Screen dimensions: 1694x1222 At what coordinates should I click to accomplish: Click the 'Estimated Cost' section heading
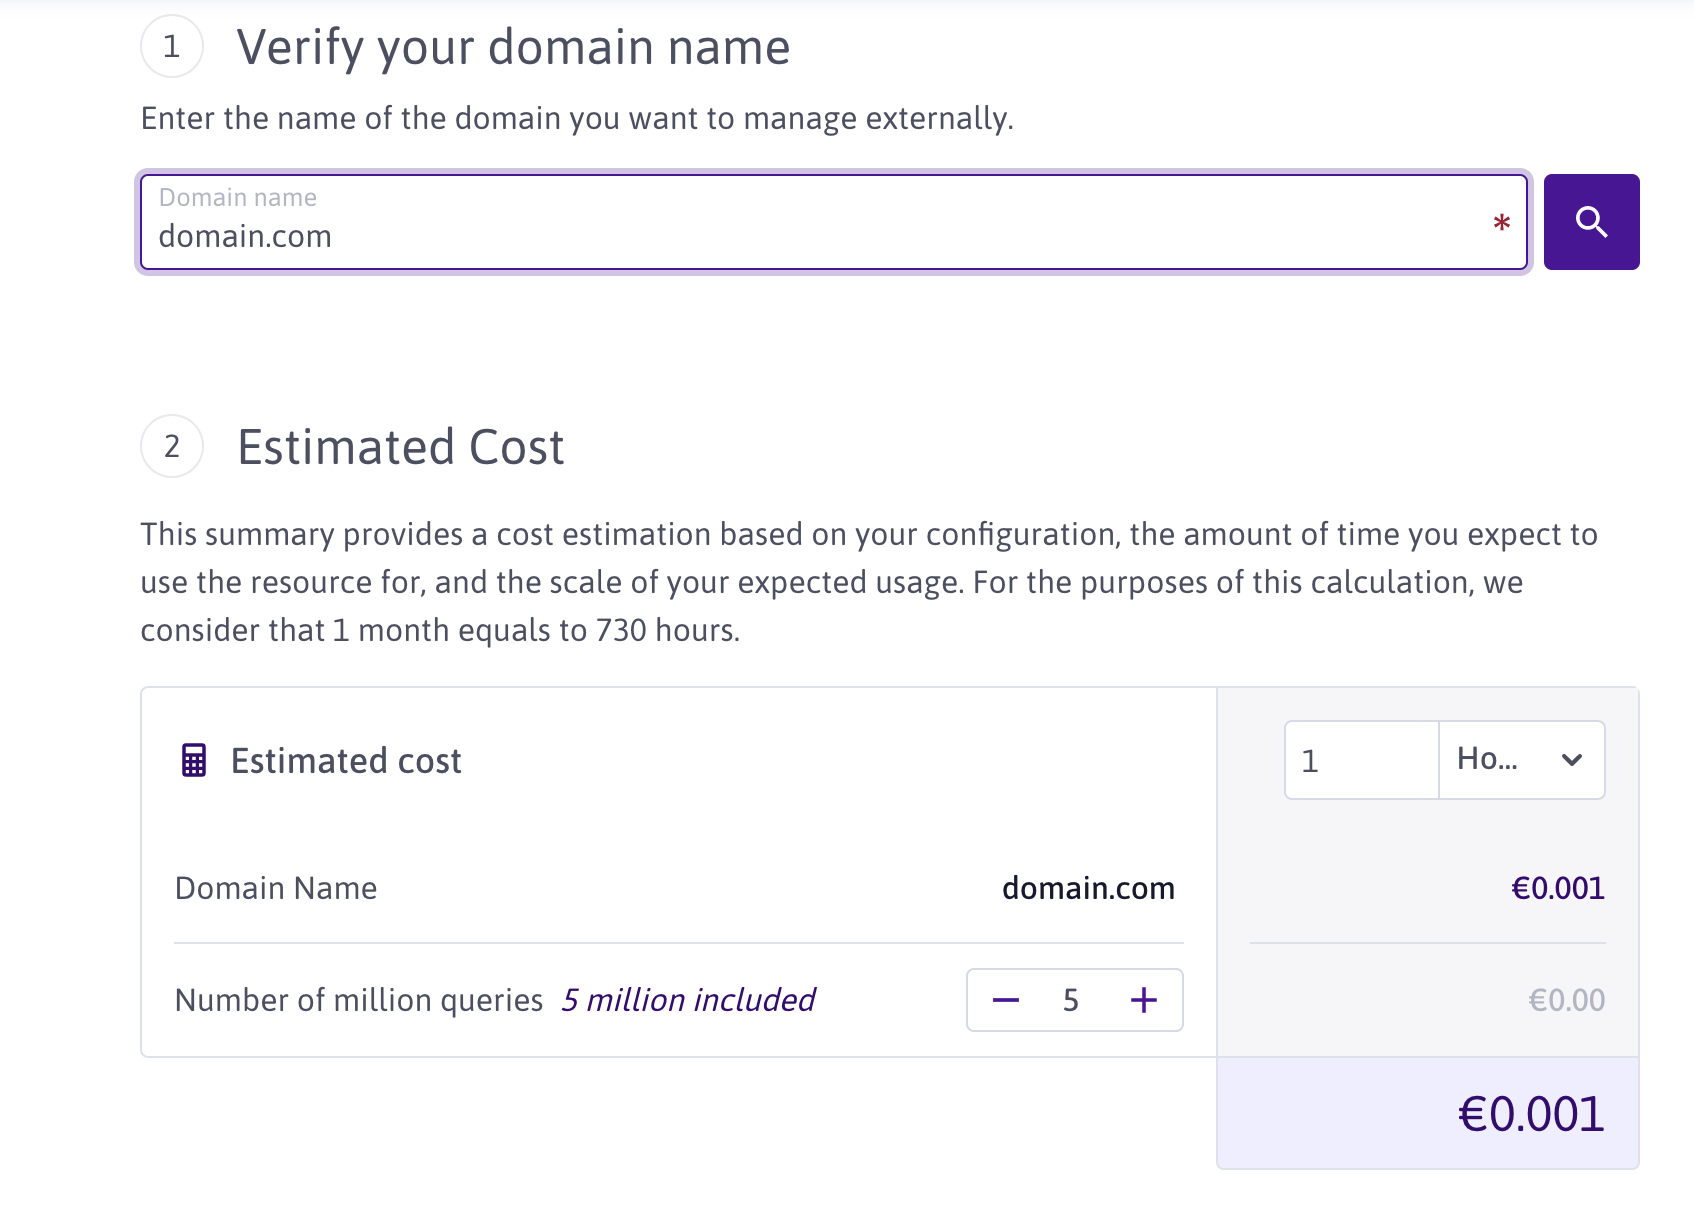401,447
